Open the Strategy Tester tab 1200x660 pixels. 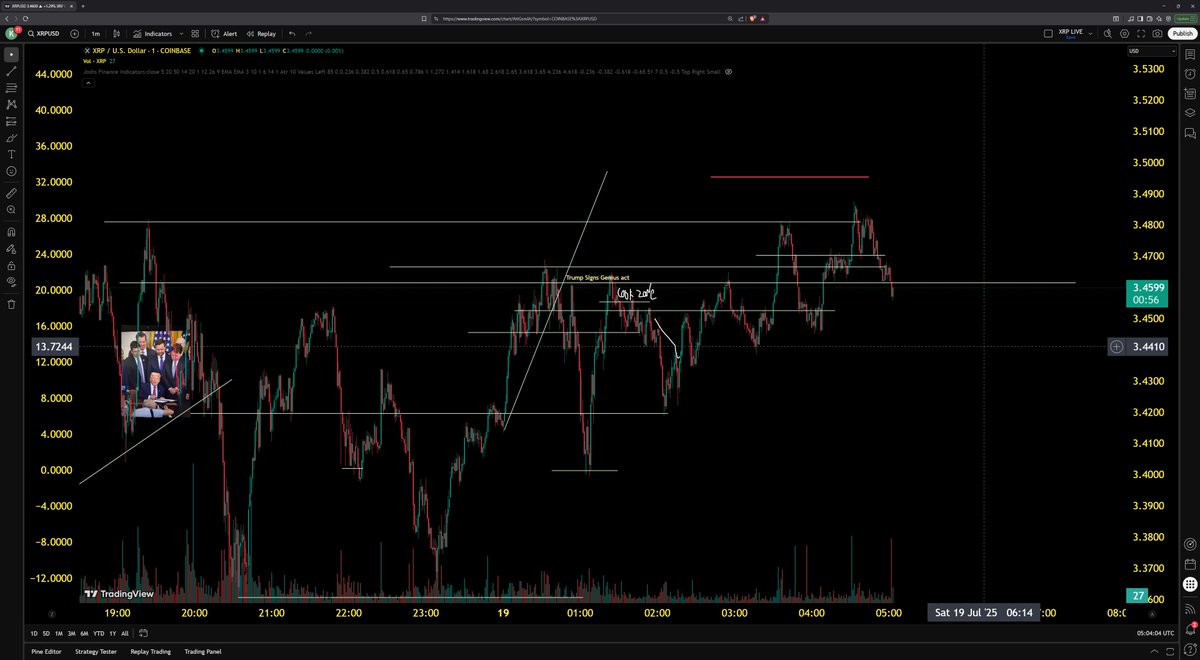click(x=96, y=652)
